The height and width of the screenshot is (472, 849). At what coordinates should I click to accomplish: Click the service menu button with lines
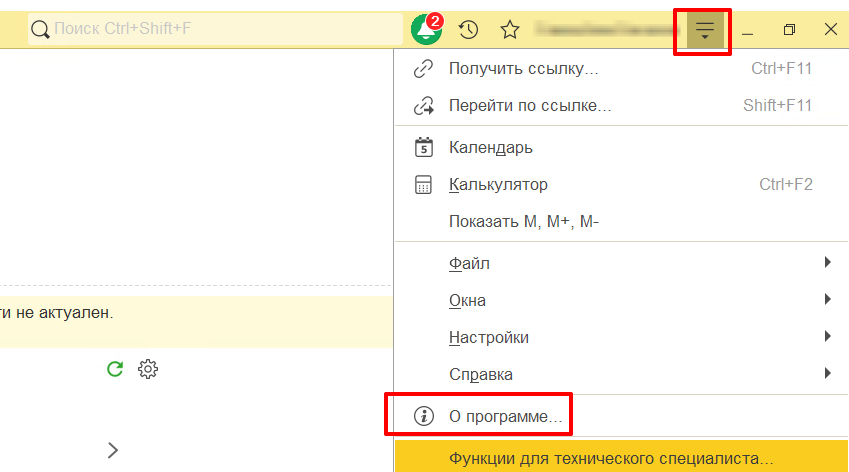(704, 29)
